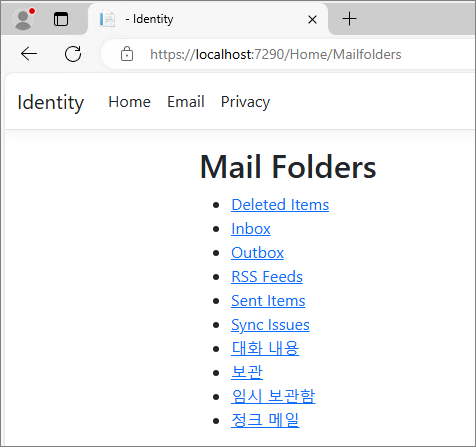
Task: Go back to the previous page
Action: [29, 54]
